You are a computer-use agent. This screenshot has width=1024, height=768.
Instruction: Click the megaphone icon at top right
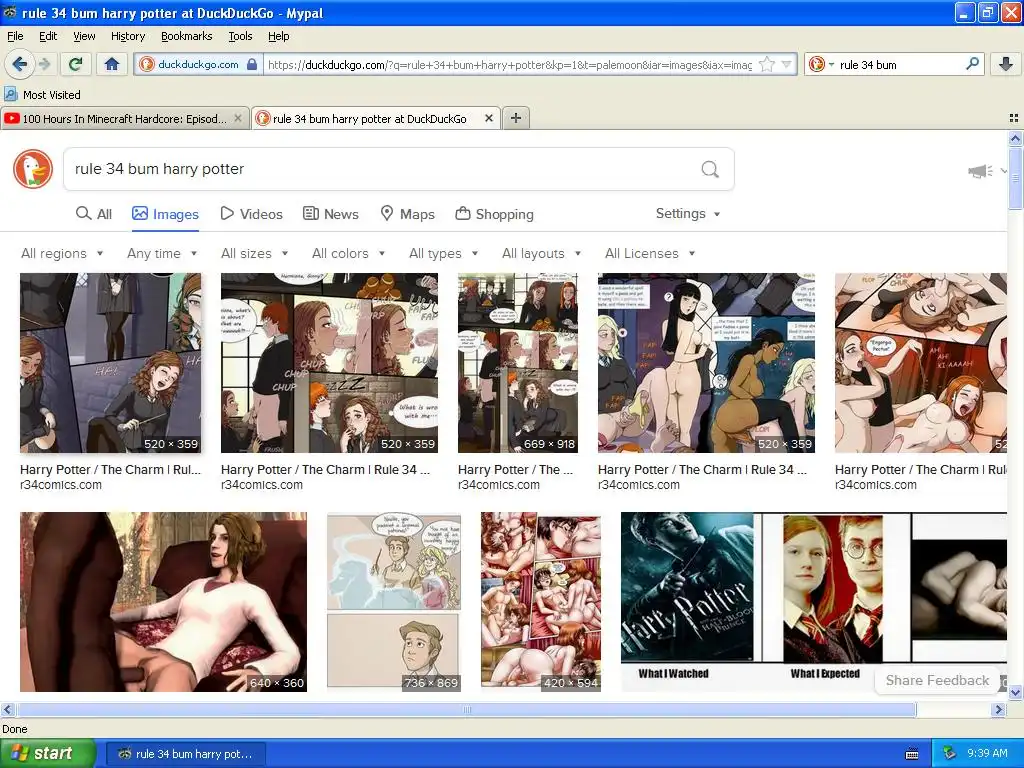pyautogui.click(x=980, y=171)
